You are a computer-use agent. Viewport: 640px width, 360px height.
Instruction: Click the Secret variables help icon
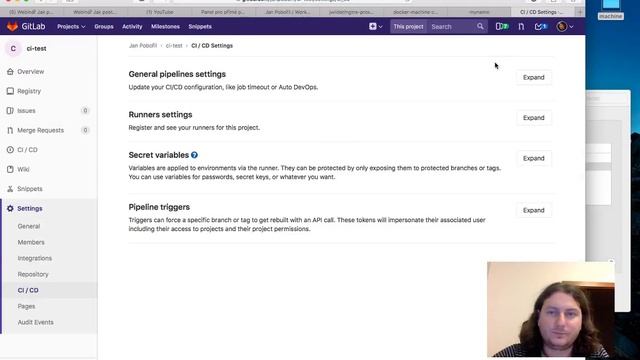point(194,155)
